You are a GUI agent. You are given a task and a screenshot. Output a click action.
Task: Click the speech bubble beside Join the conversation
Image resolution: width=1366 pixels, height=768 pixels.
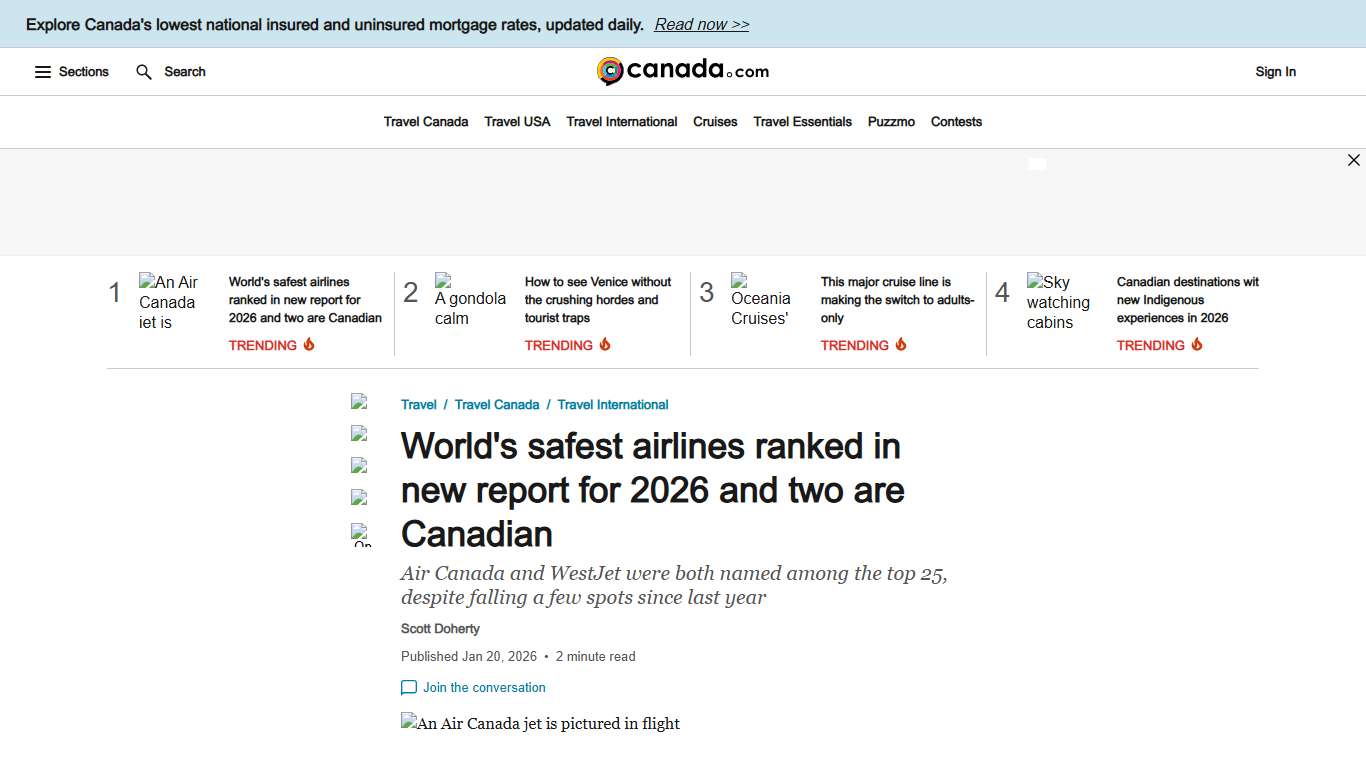[x=409, y=687]
